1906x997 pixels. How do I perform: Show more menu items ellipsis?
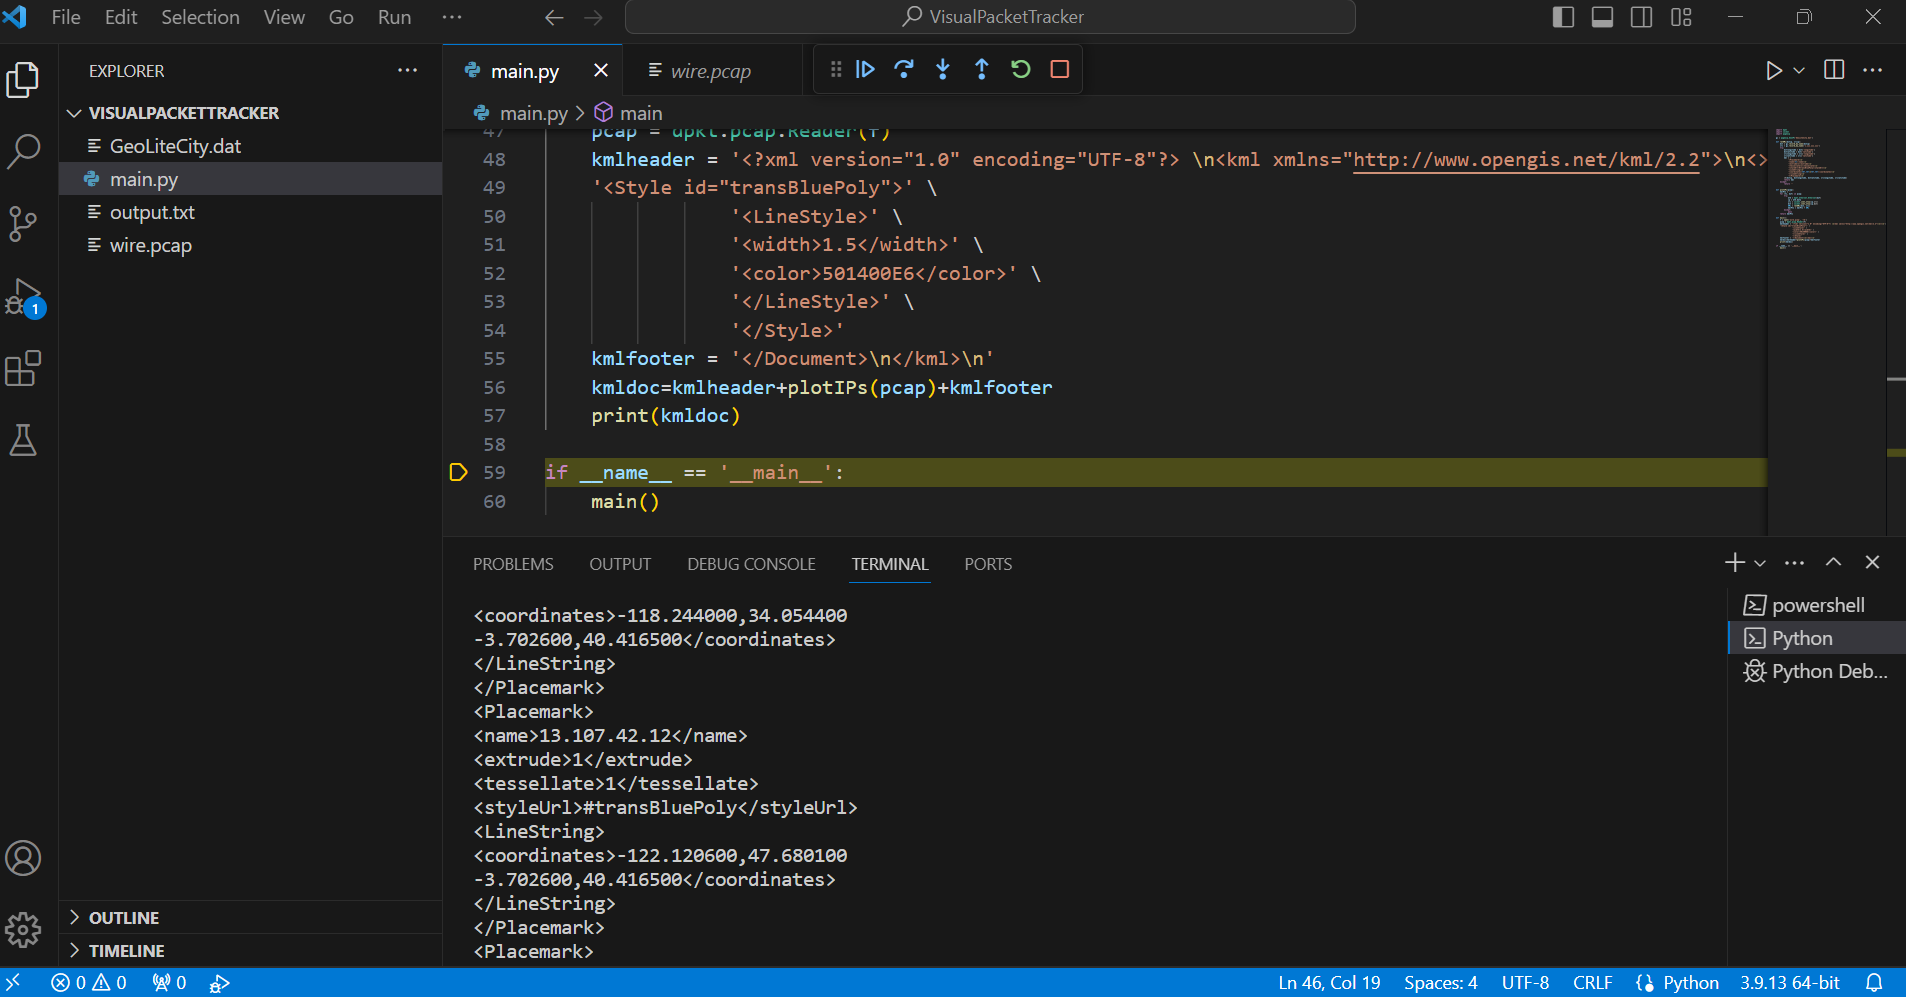(x=452, y=17)
